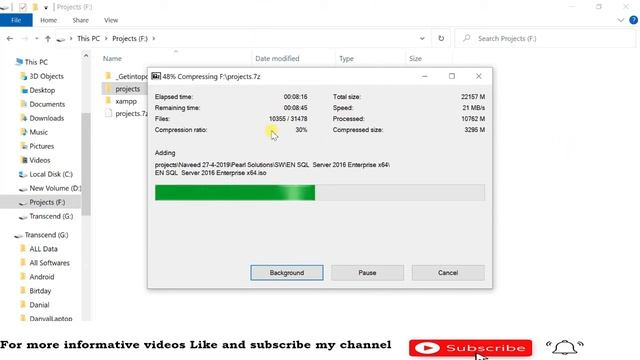Open Downloads in navigation pane
Image resolution: width=640 pixels, height=360 pixels.
tap(47, 118)
